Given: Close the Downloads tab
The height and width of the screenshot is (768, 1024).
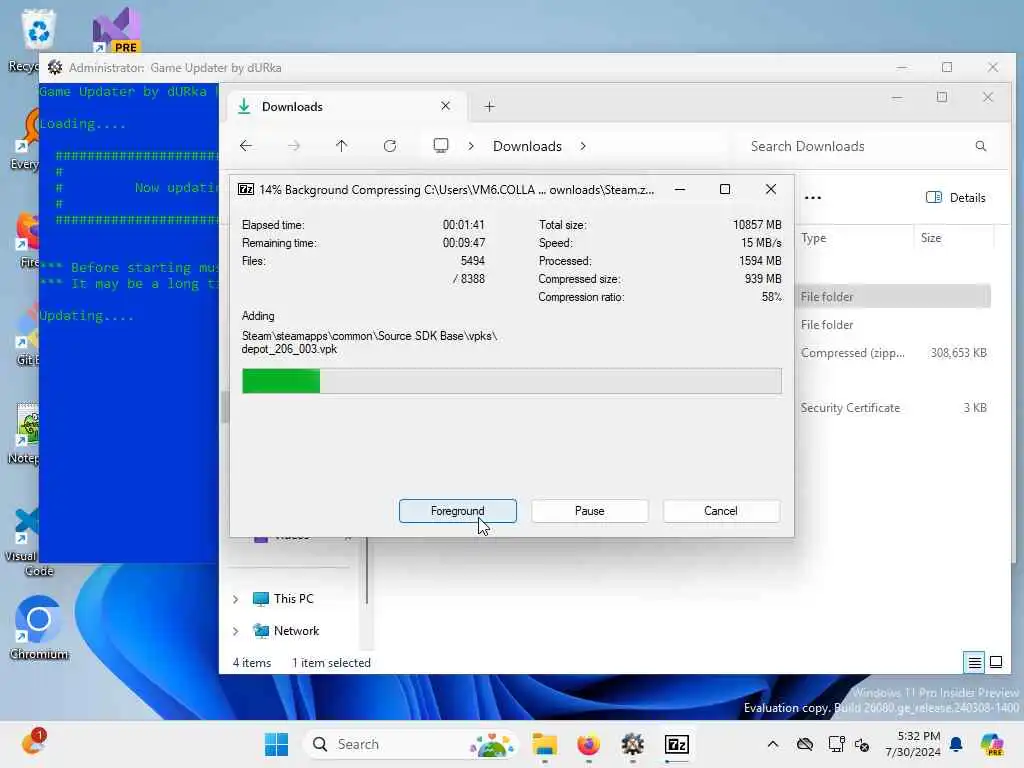Looking at the screenshot, I should point(445,106).
